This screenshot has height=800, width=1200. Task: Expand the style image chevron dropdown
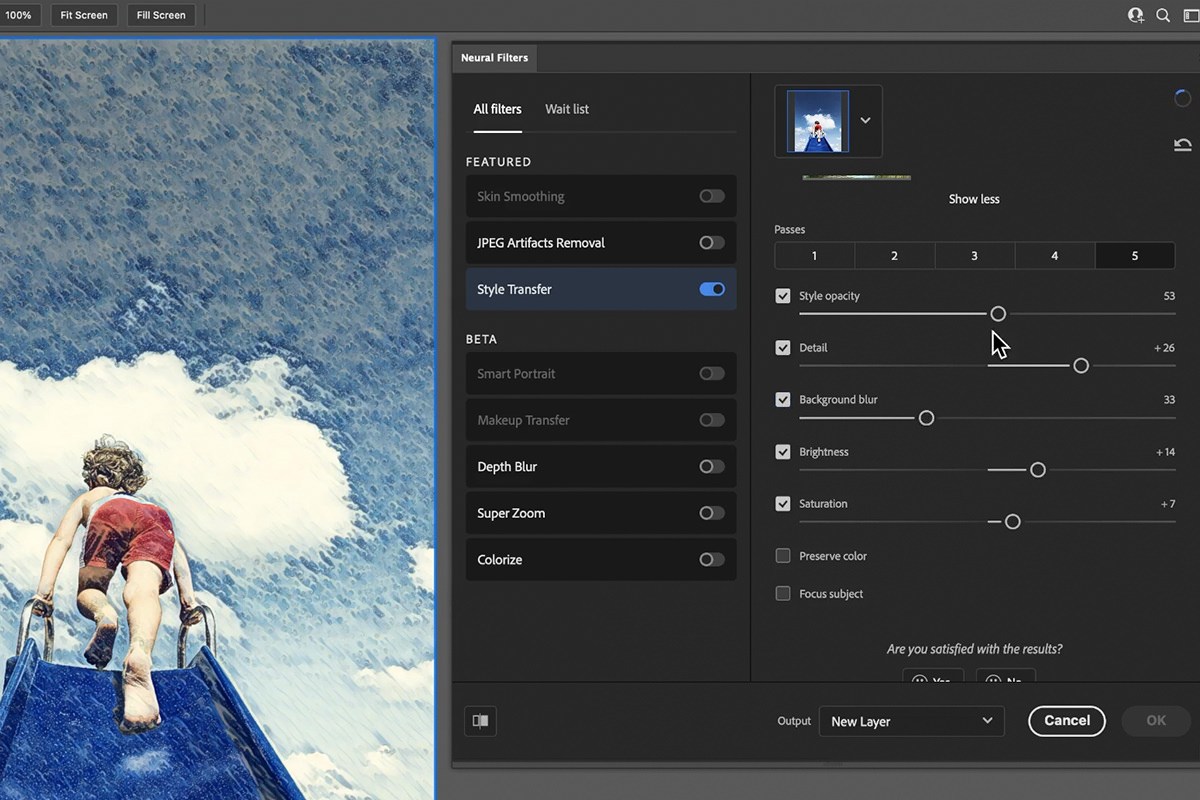pos(865,121)
